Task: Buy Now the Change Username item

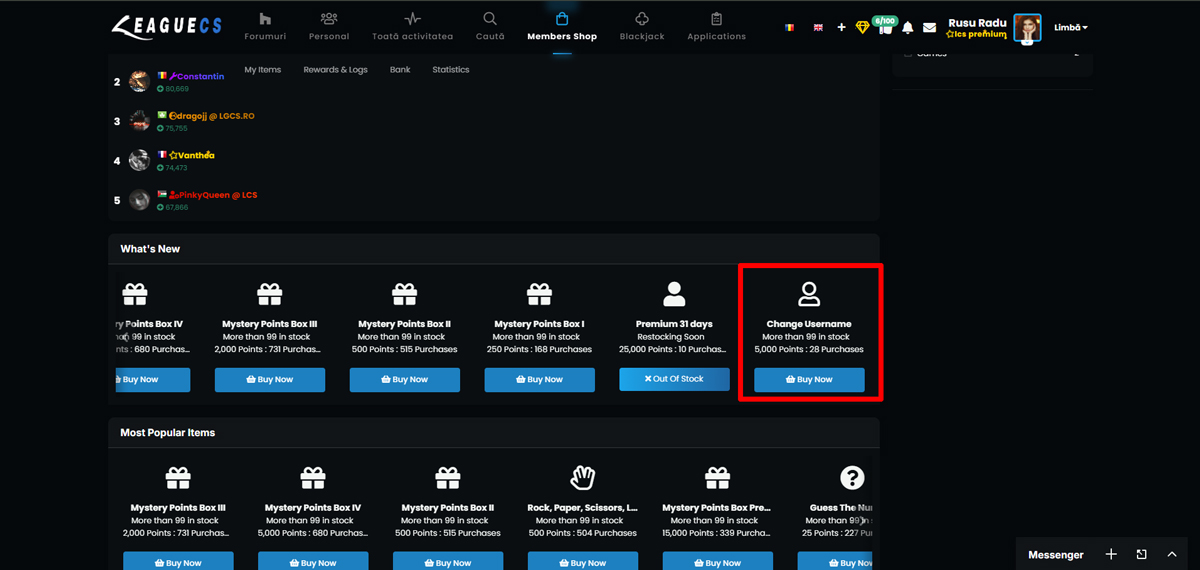Action: (x=809, y=380)
